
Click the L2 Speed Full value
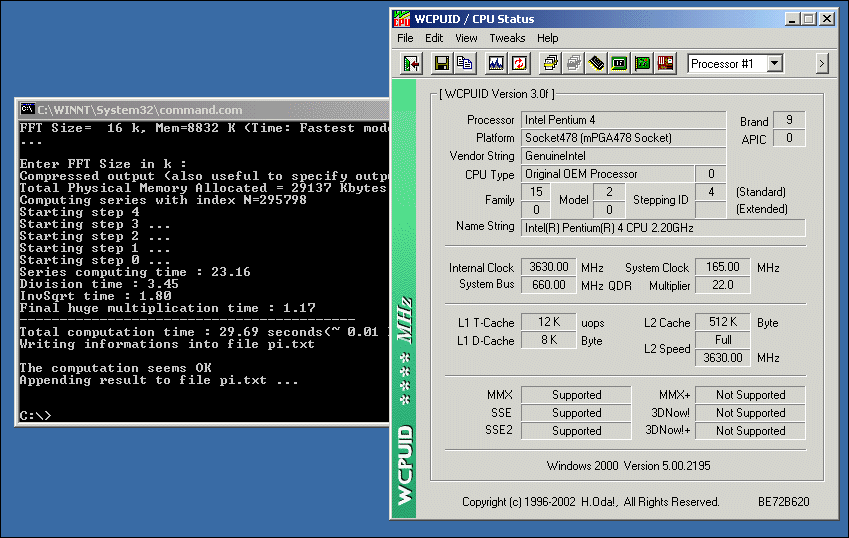723,340
